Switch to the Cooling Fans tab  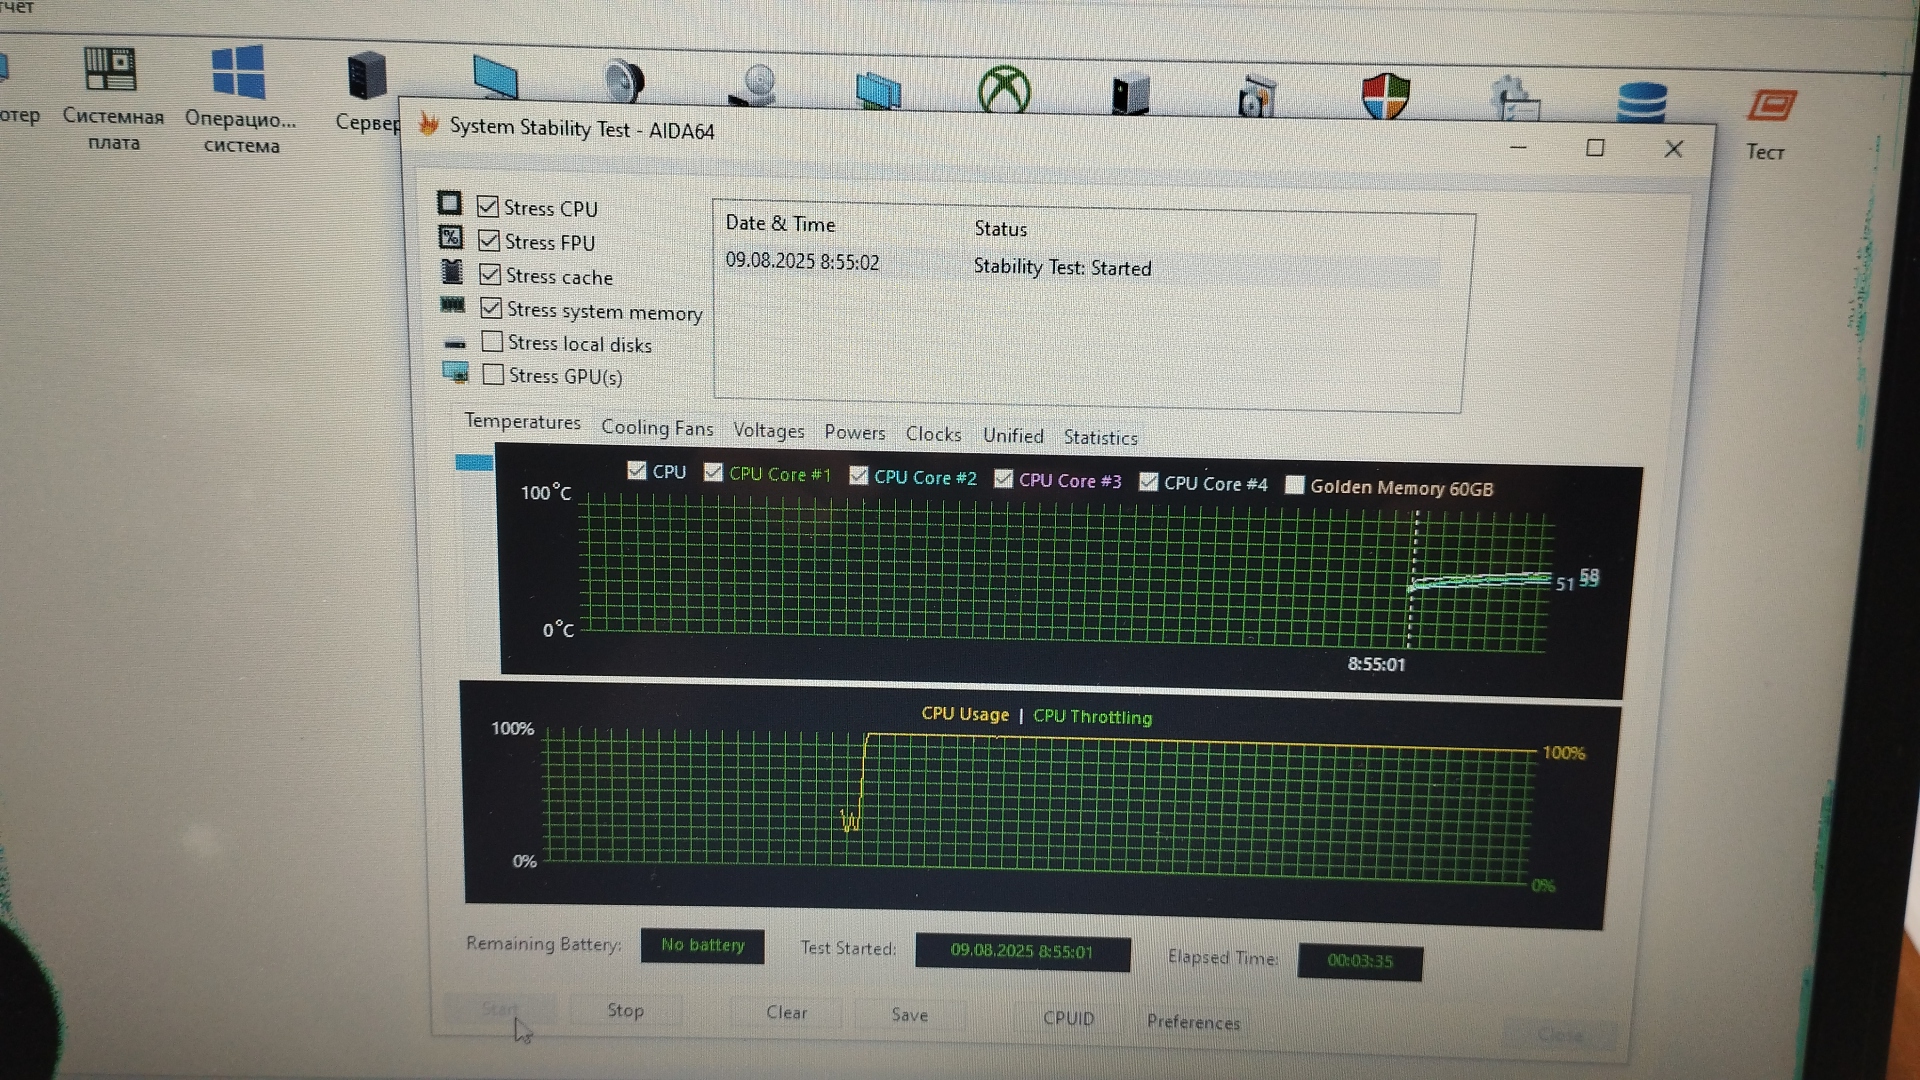pyautogui.click(x=657, y=428)
